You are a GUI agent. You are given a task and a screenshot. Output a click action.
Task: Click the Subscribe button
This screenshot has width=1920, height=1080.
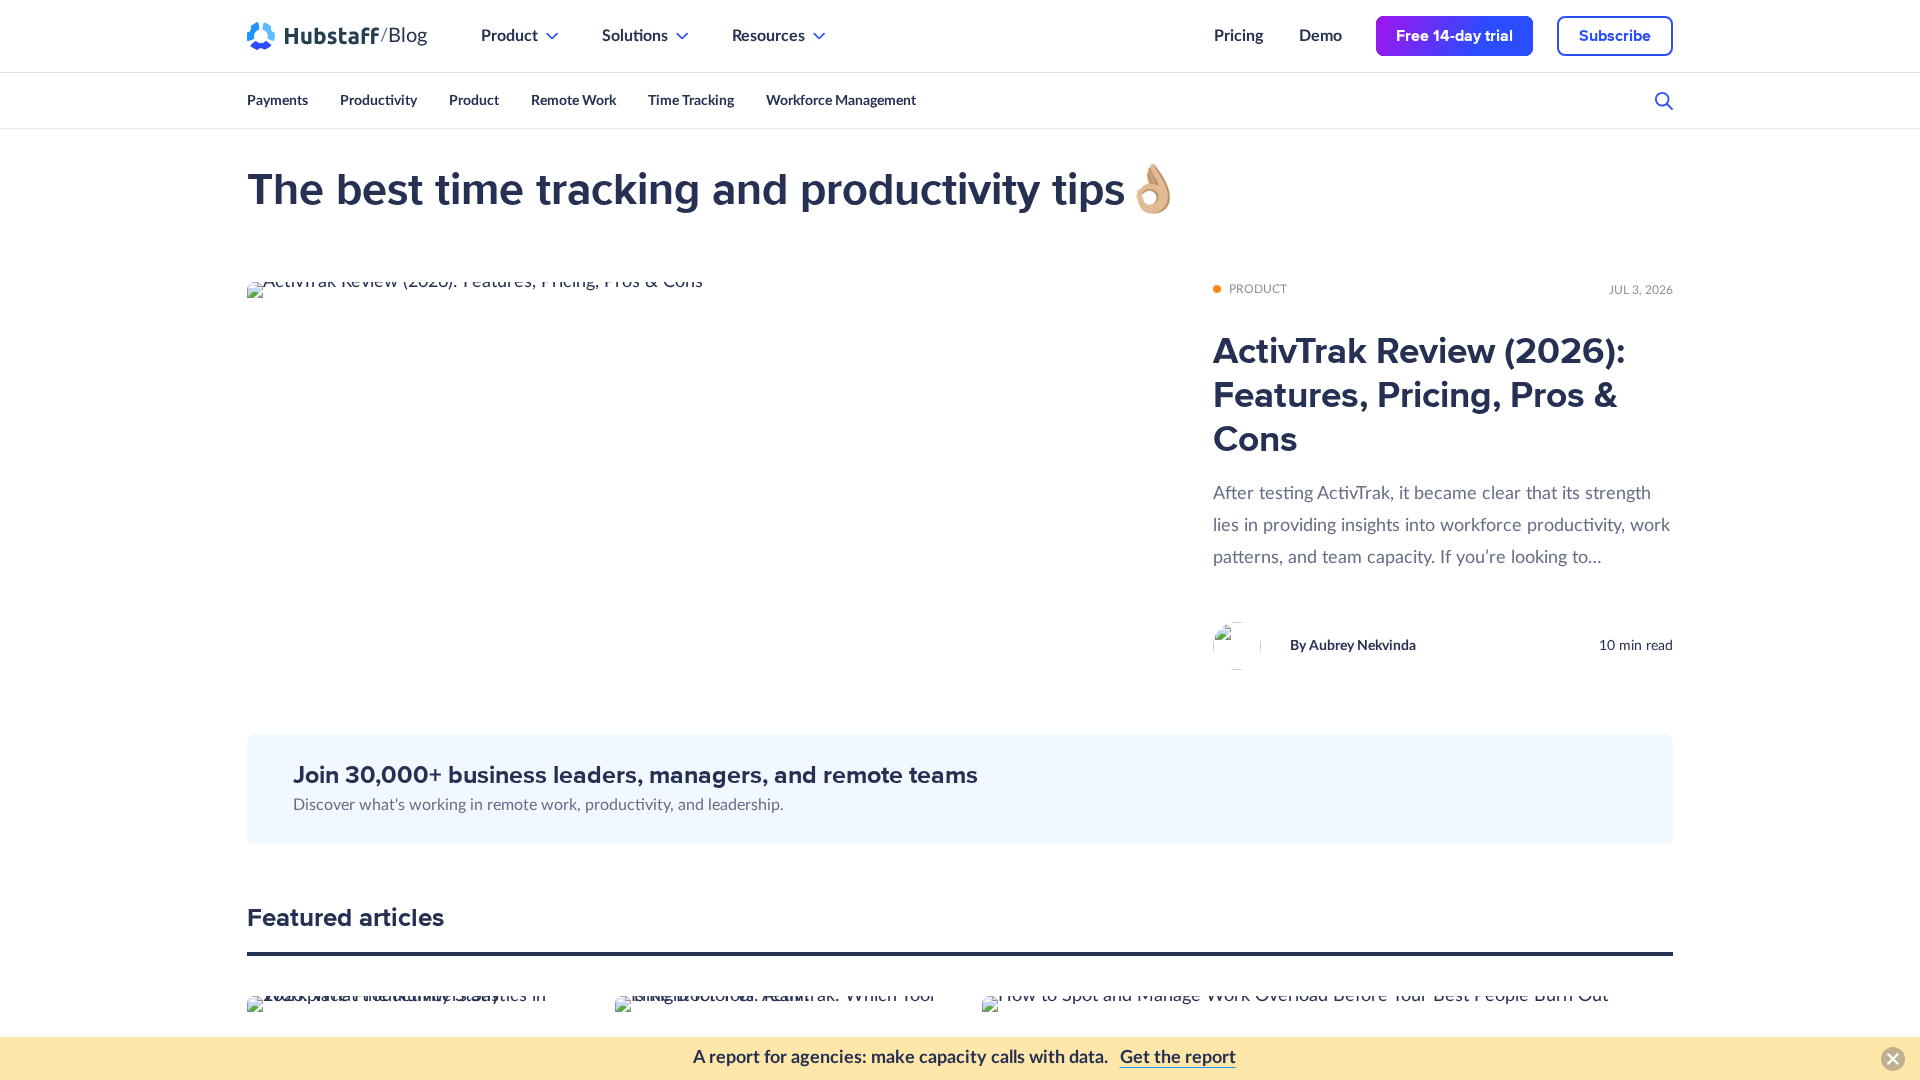coord(1614,36)
